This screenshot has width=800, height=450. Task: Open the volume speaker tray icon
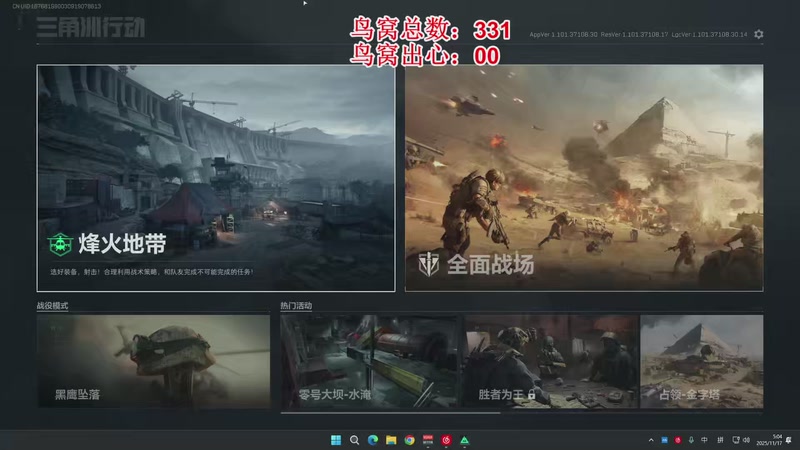click(x=746, y=440)
